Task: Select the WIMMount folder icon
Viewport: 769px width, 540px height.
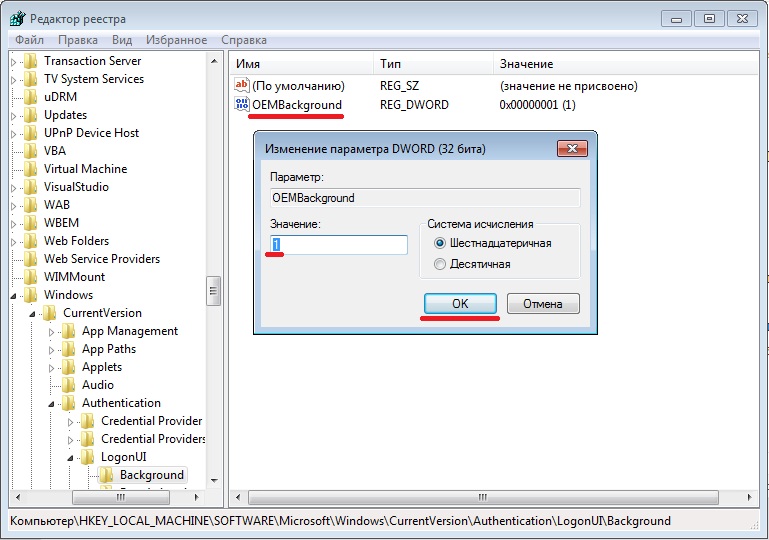Action: point(30,277)
